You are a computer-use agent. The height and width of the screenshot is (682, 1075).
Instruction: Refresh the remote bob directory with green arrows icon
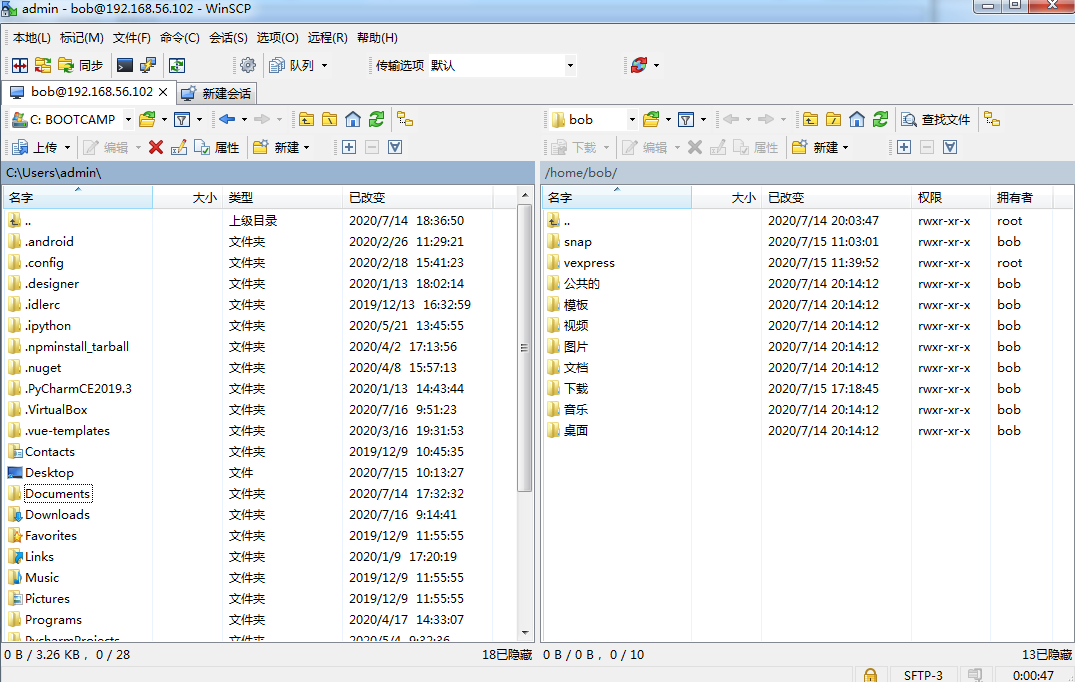(882, 120)
